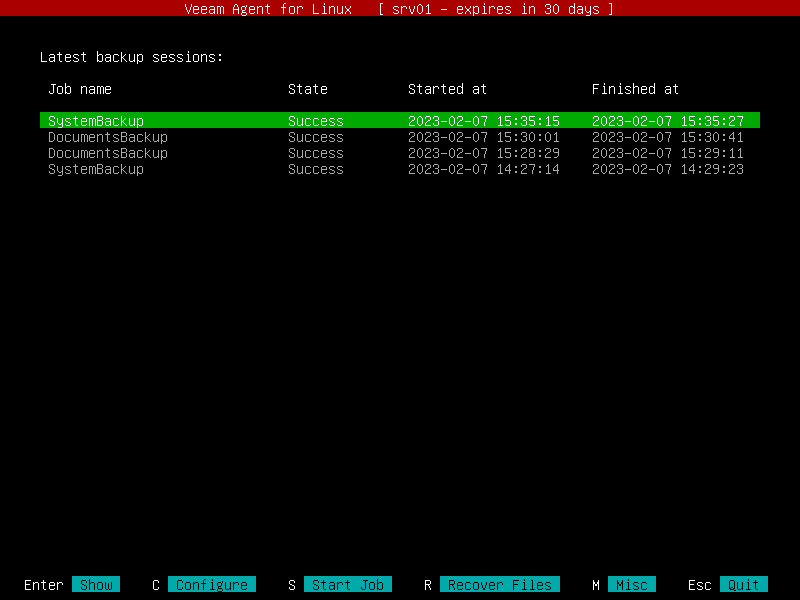Viewport: 800px width, 600px height.
Task: Select DocumentsBackup session started at 15:30:01
Action: (399, 137)
